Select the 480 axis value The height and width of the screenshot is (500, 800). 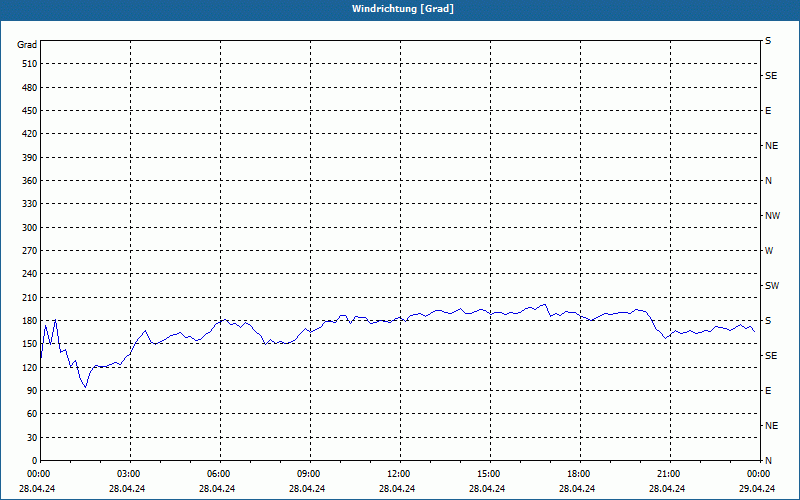(30, 88)
